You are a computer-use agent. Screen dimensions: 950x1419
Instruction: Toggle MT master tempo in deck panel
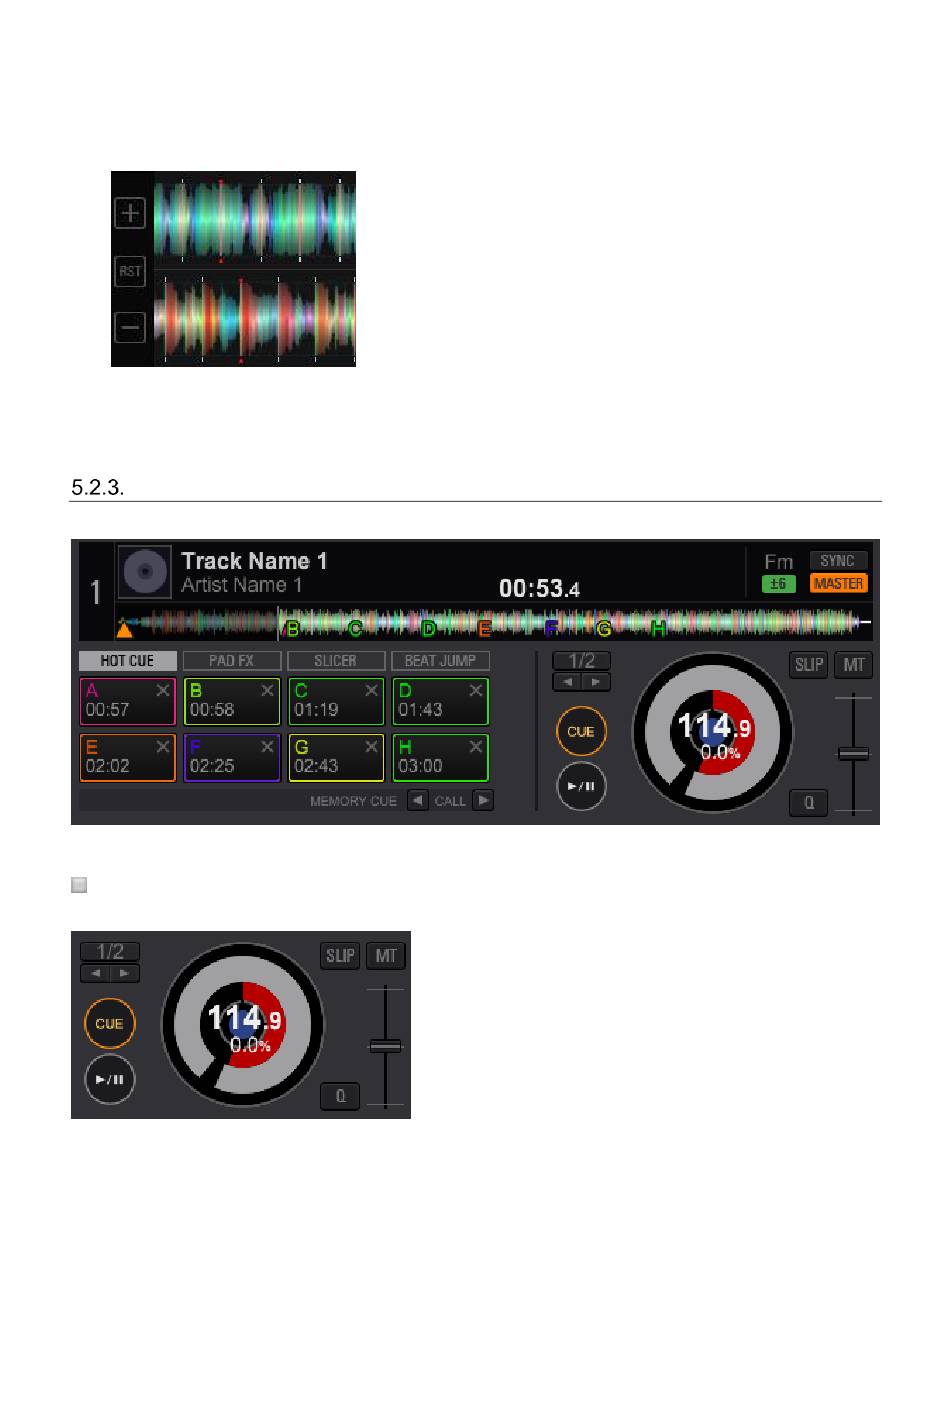click(854, 665)
